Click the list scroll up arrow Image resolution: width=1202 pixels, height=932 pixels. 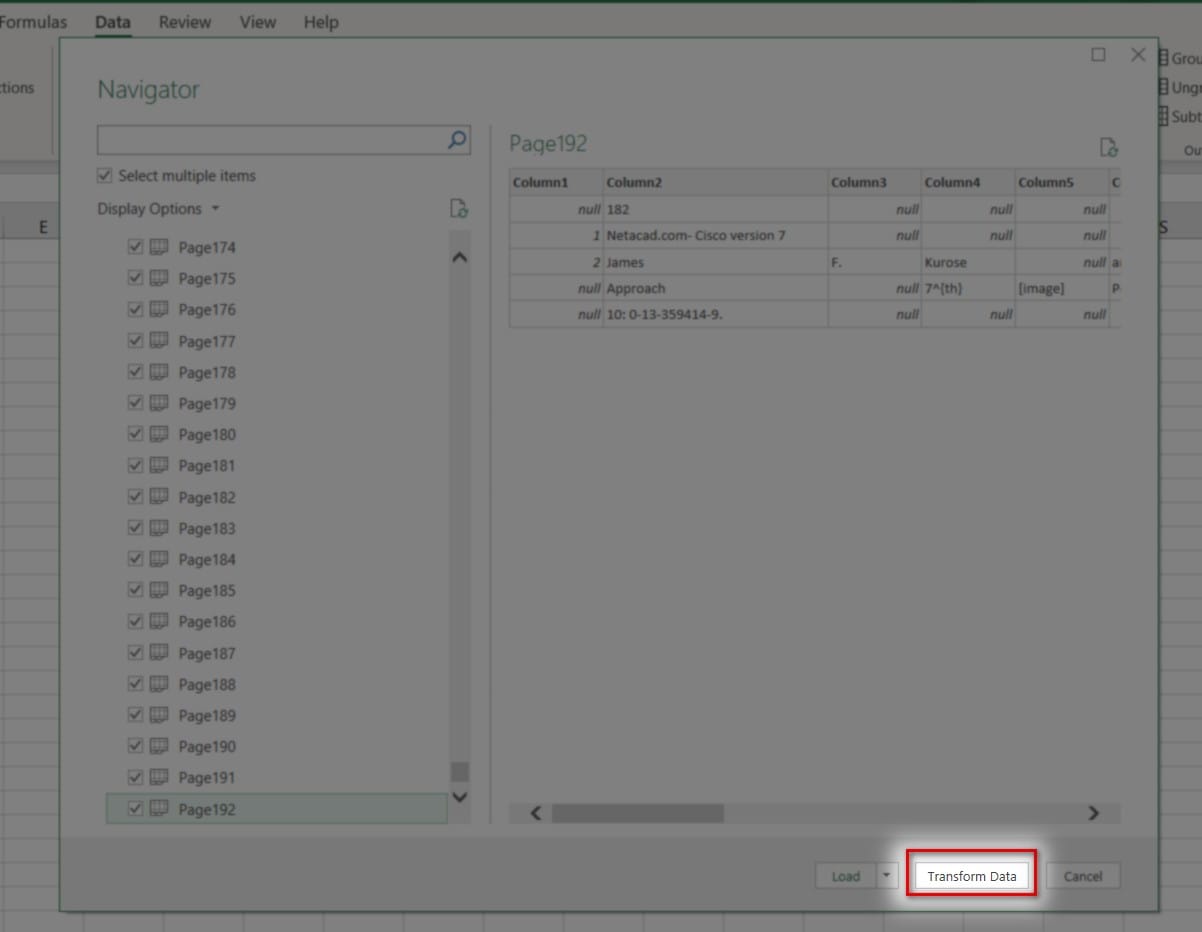point(459,257)
